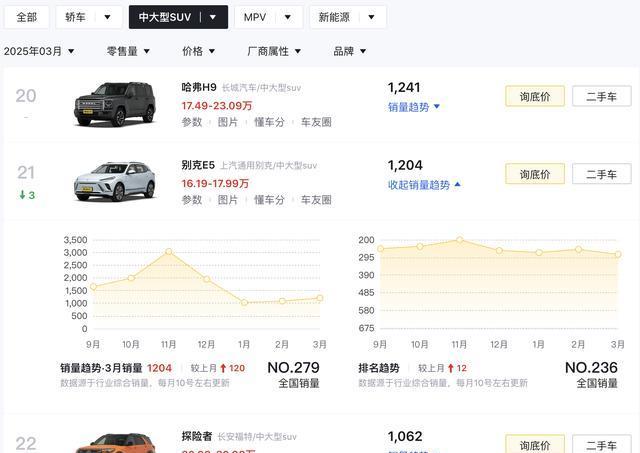Image resolution: width=640 pixels, height=453 pixels.
Task: Expand 销量趋势 for 哈弗H9
Action: point(414,107)
